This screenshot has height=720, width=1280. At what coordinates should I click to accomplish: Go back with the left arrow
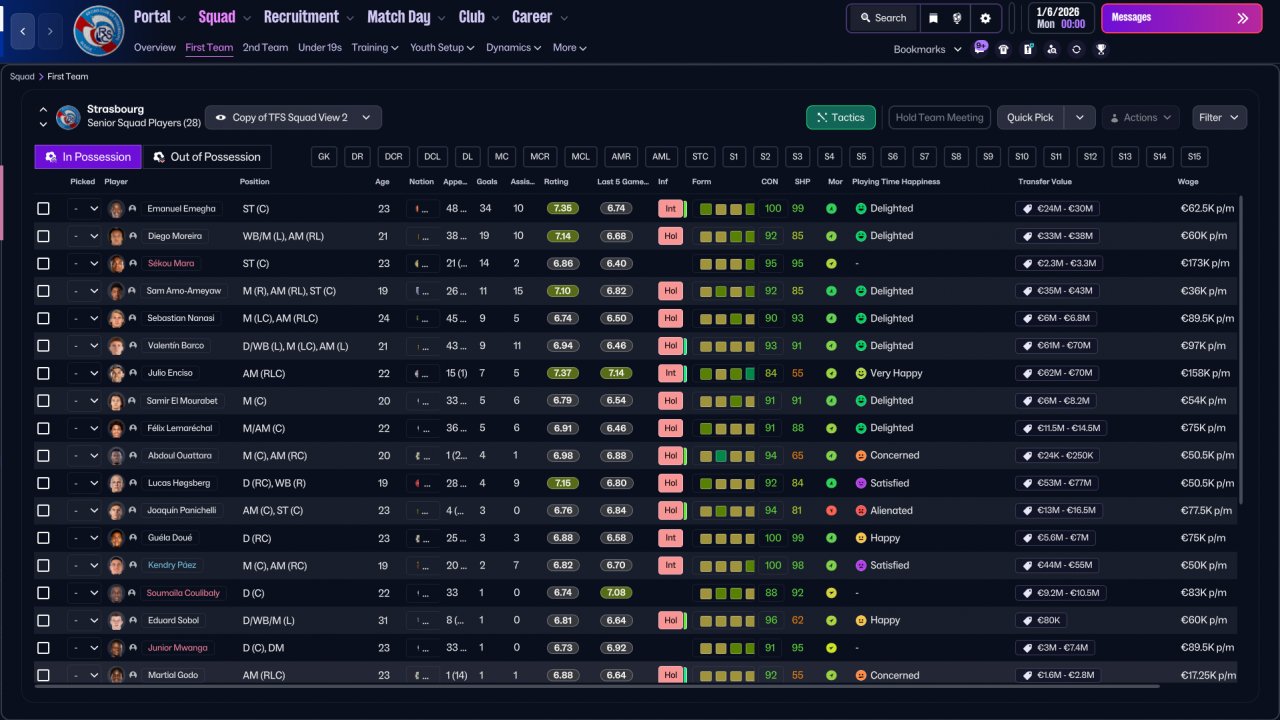pos(24,31)
